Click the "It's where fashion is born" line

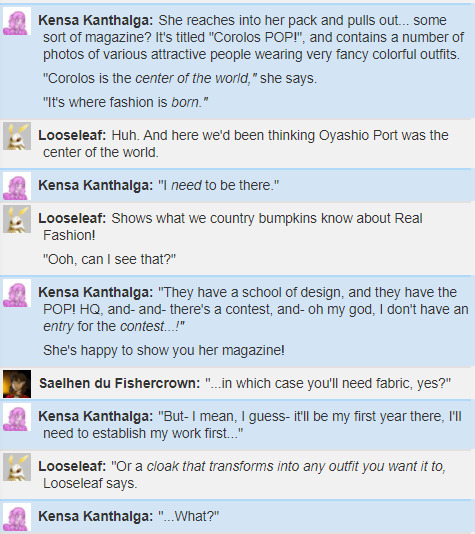[125, 103]
